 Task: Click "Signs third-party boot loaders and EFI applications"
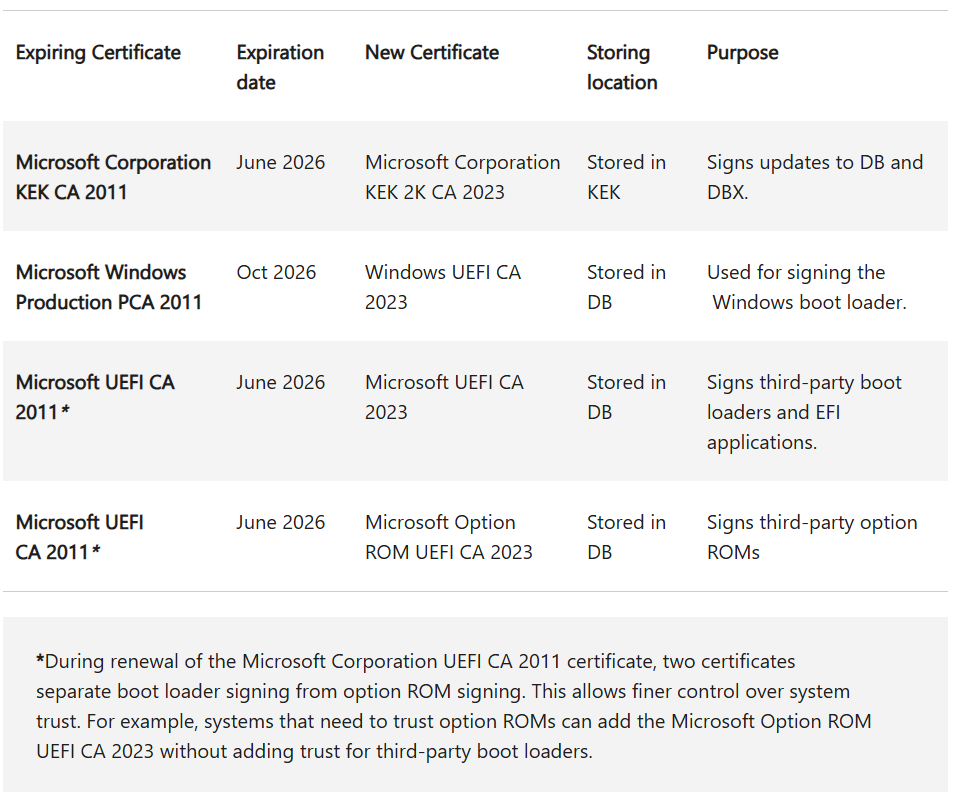click(804, 412)
